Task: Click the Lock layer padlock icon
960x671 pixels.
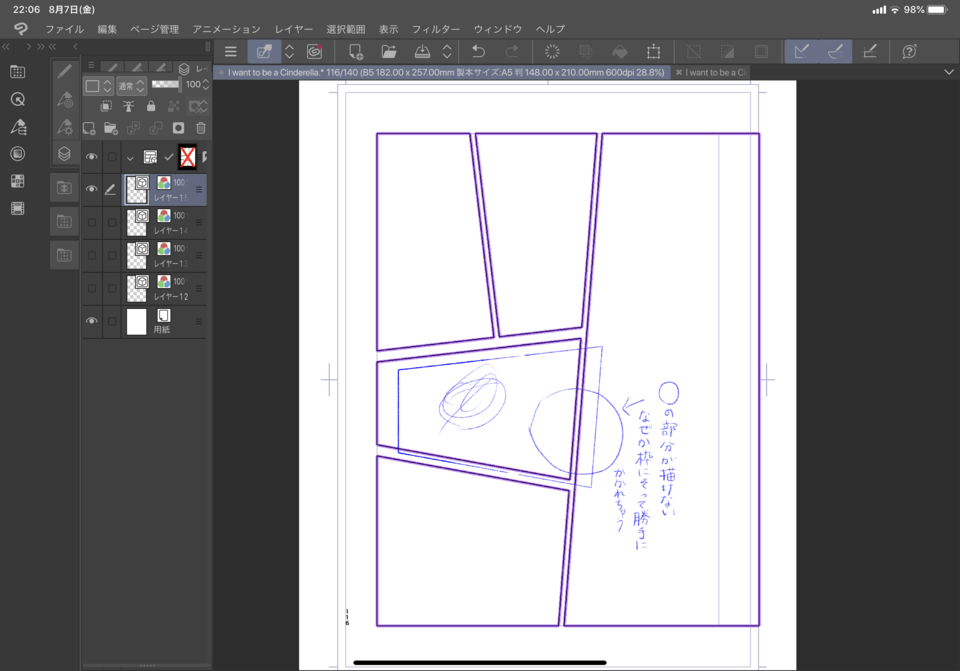Action: coord(151,106)
